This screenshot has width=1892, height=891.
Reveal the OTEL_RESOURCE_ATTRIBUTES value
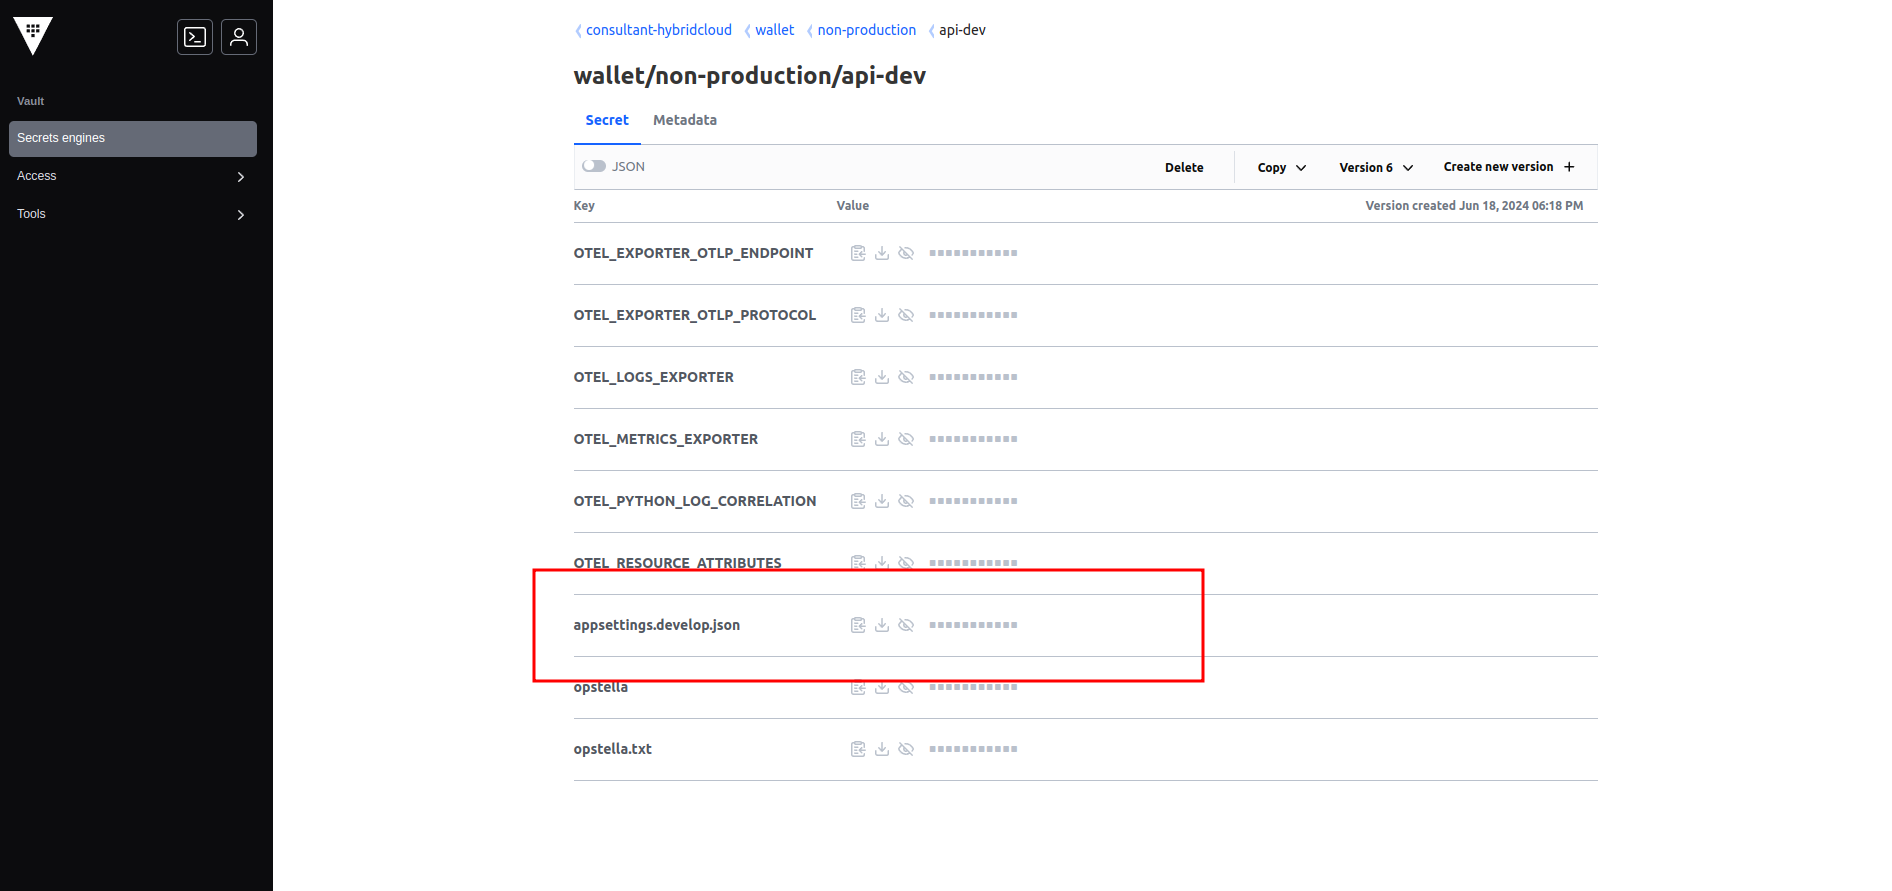[x=906, y=563]
